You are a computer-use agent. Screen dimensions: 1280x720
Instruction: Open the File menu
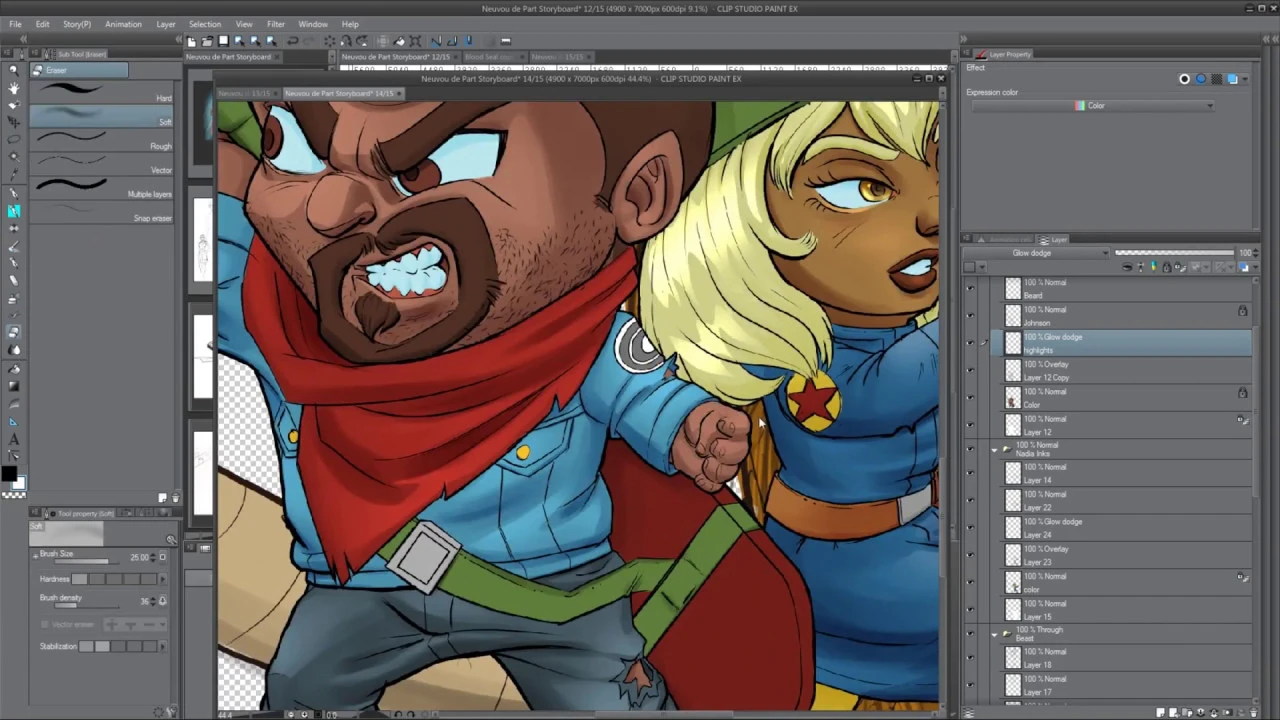(x=15, y=24)
